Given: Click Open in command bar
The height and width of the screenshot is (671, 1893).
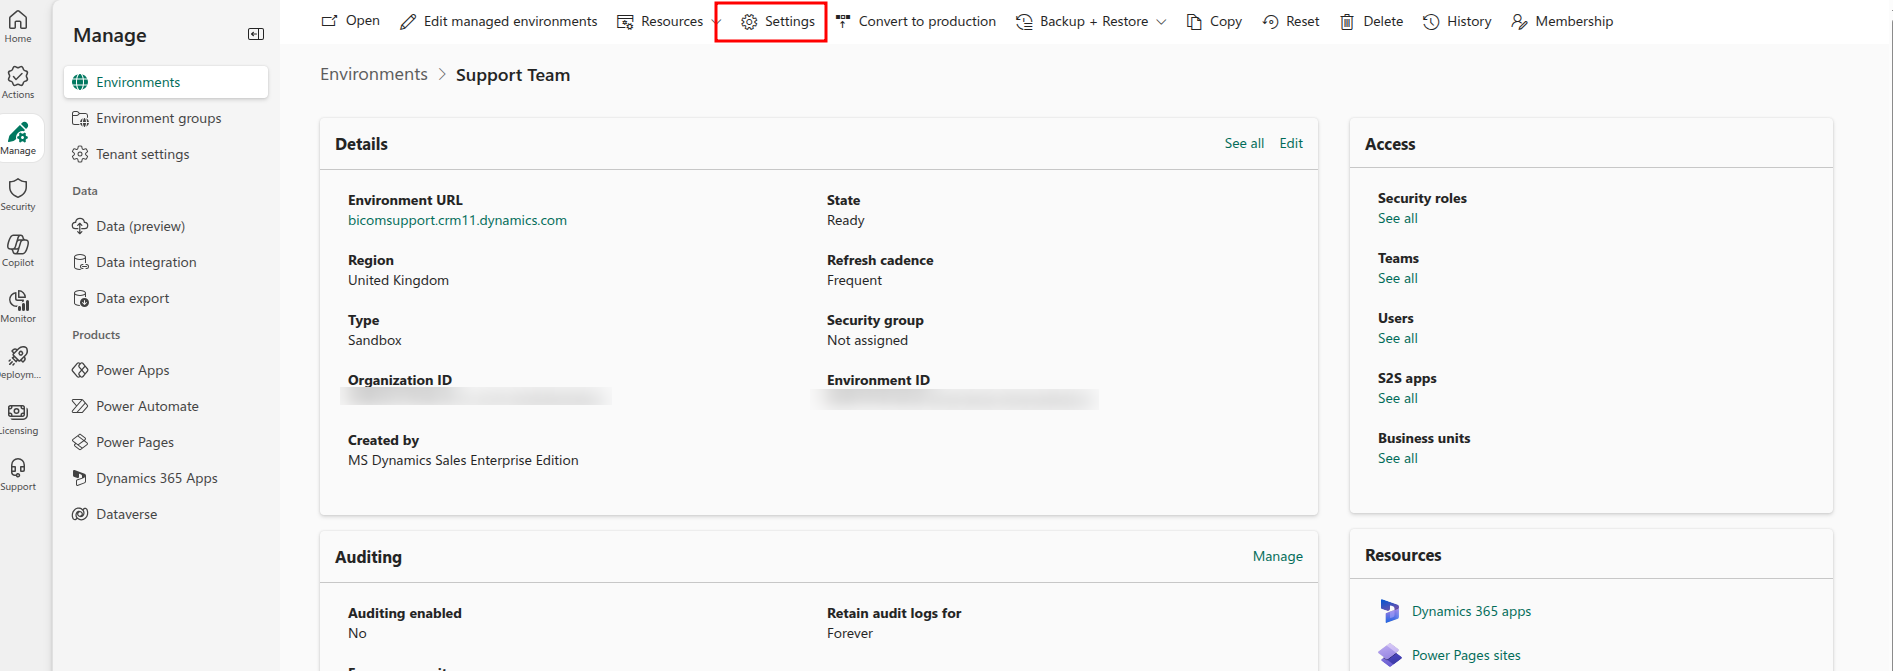Looking at the screenshot, I should pyautogui.click(x=350, y=21).
